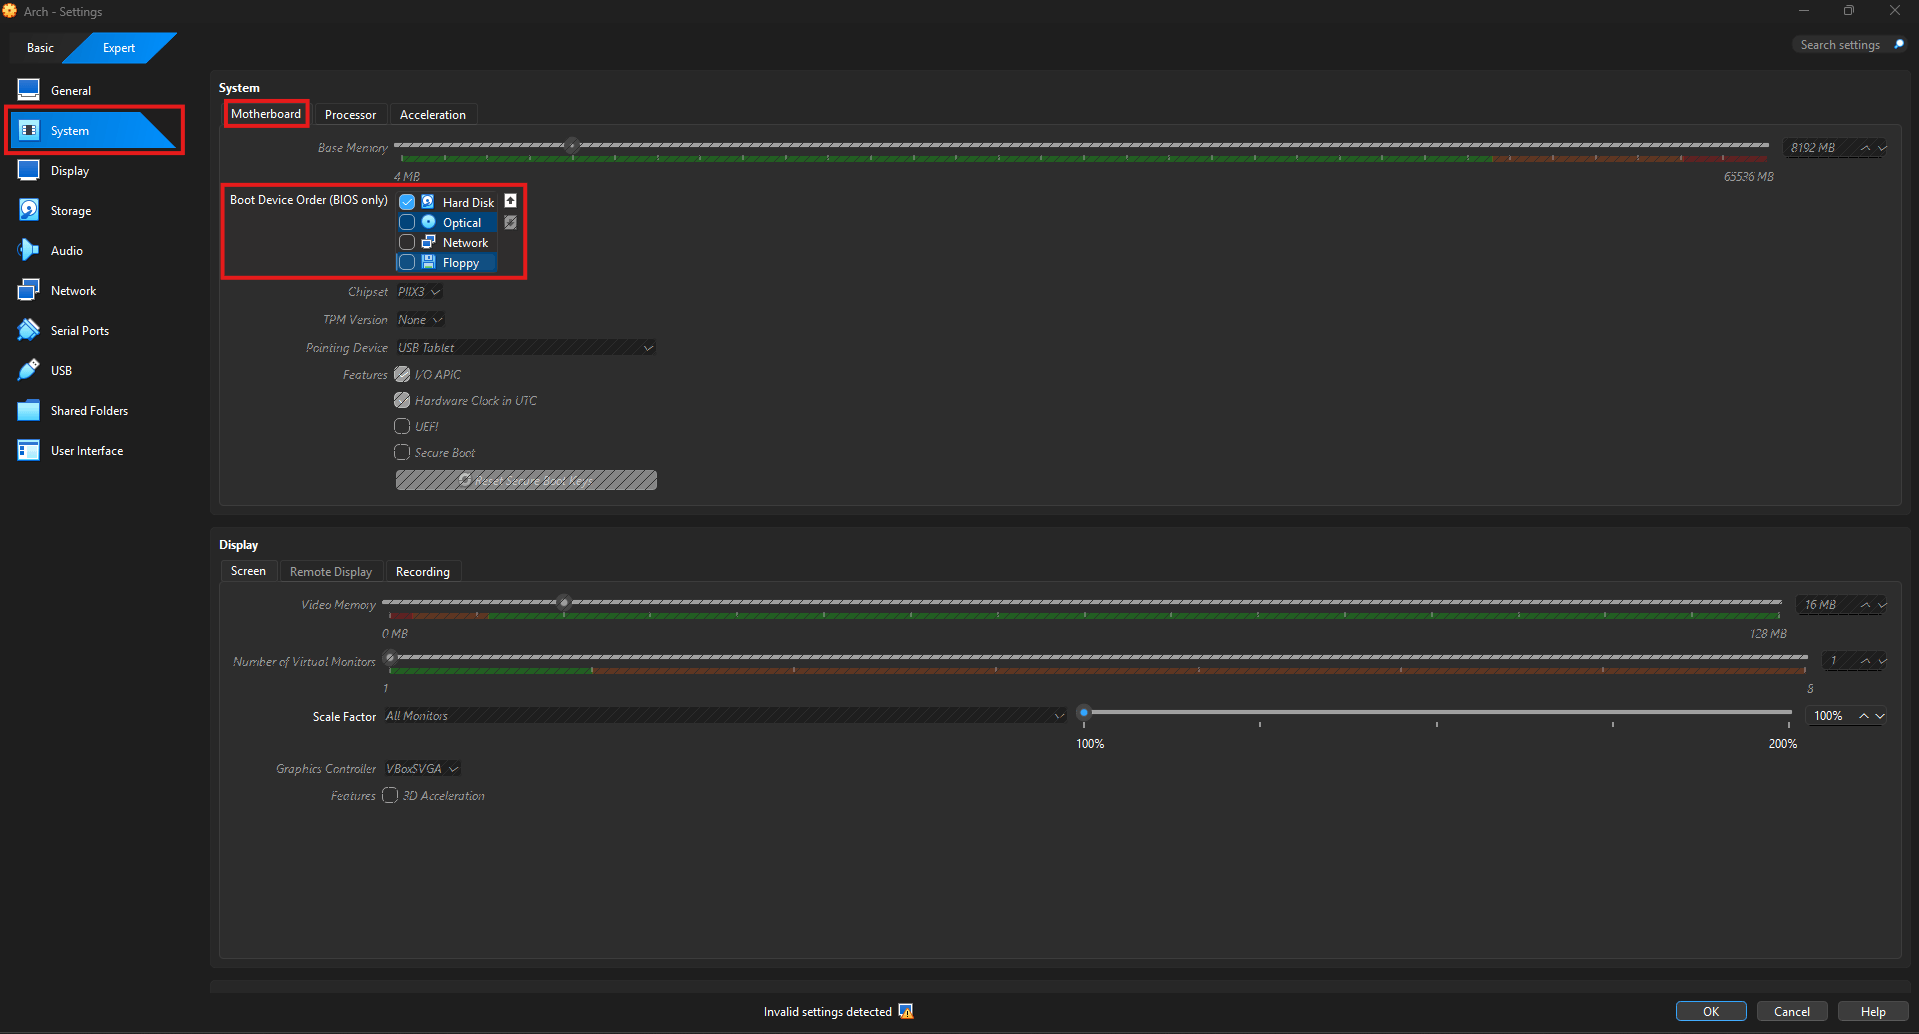Image resolution: width=1919 pixels, height=1034 pixels.
Task: Click the Base Memory slider handle
Action: tap(572, 145)
